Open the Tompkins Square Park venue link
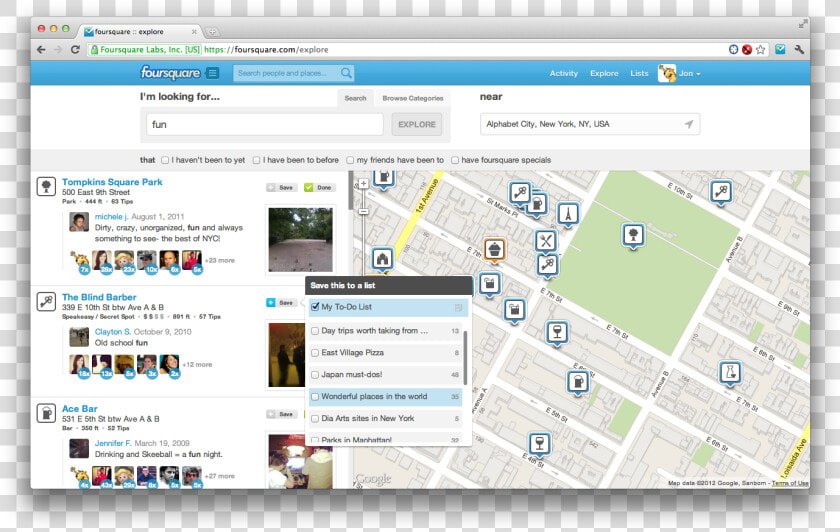Screen dimensions: 840x532 click(112, 182)
